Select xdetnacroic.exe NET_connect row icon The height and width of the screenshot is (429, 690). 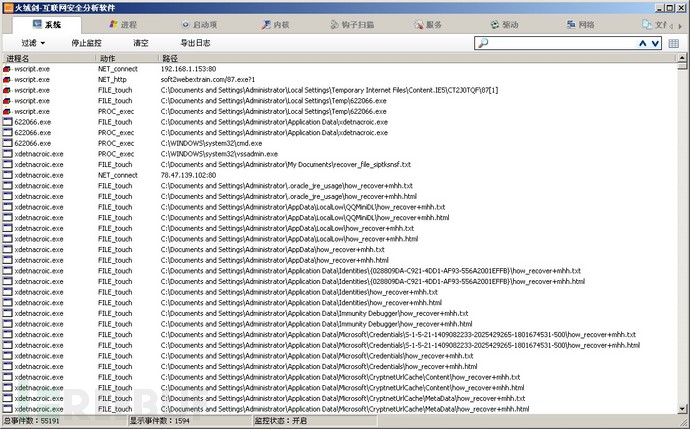pos(7,175)
